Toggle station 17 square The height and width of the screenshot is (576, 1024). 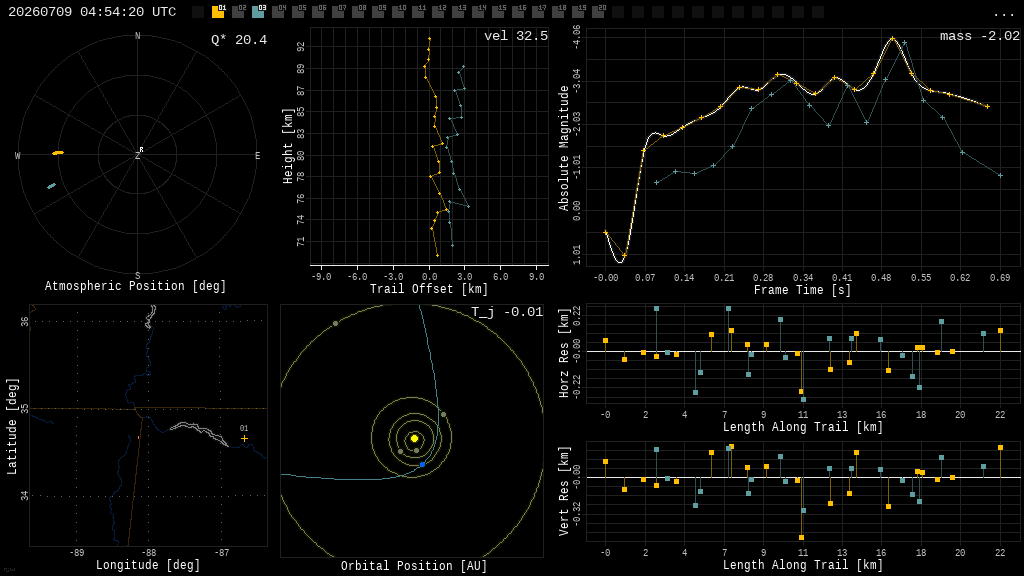click(x=538, y=12)
